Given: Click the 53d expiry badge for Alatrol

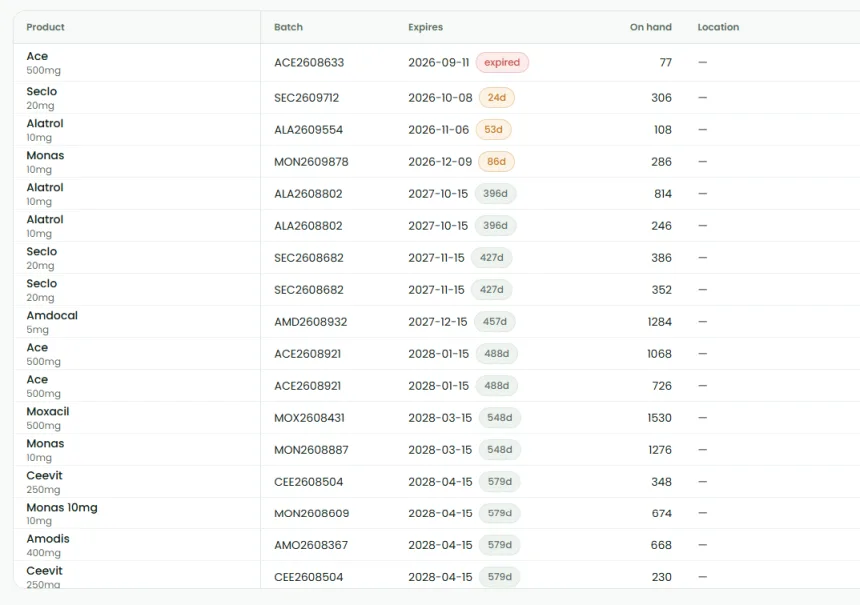Looking at the screenshot, I should (x=493, y=130).
